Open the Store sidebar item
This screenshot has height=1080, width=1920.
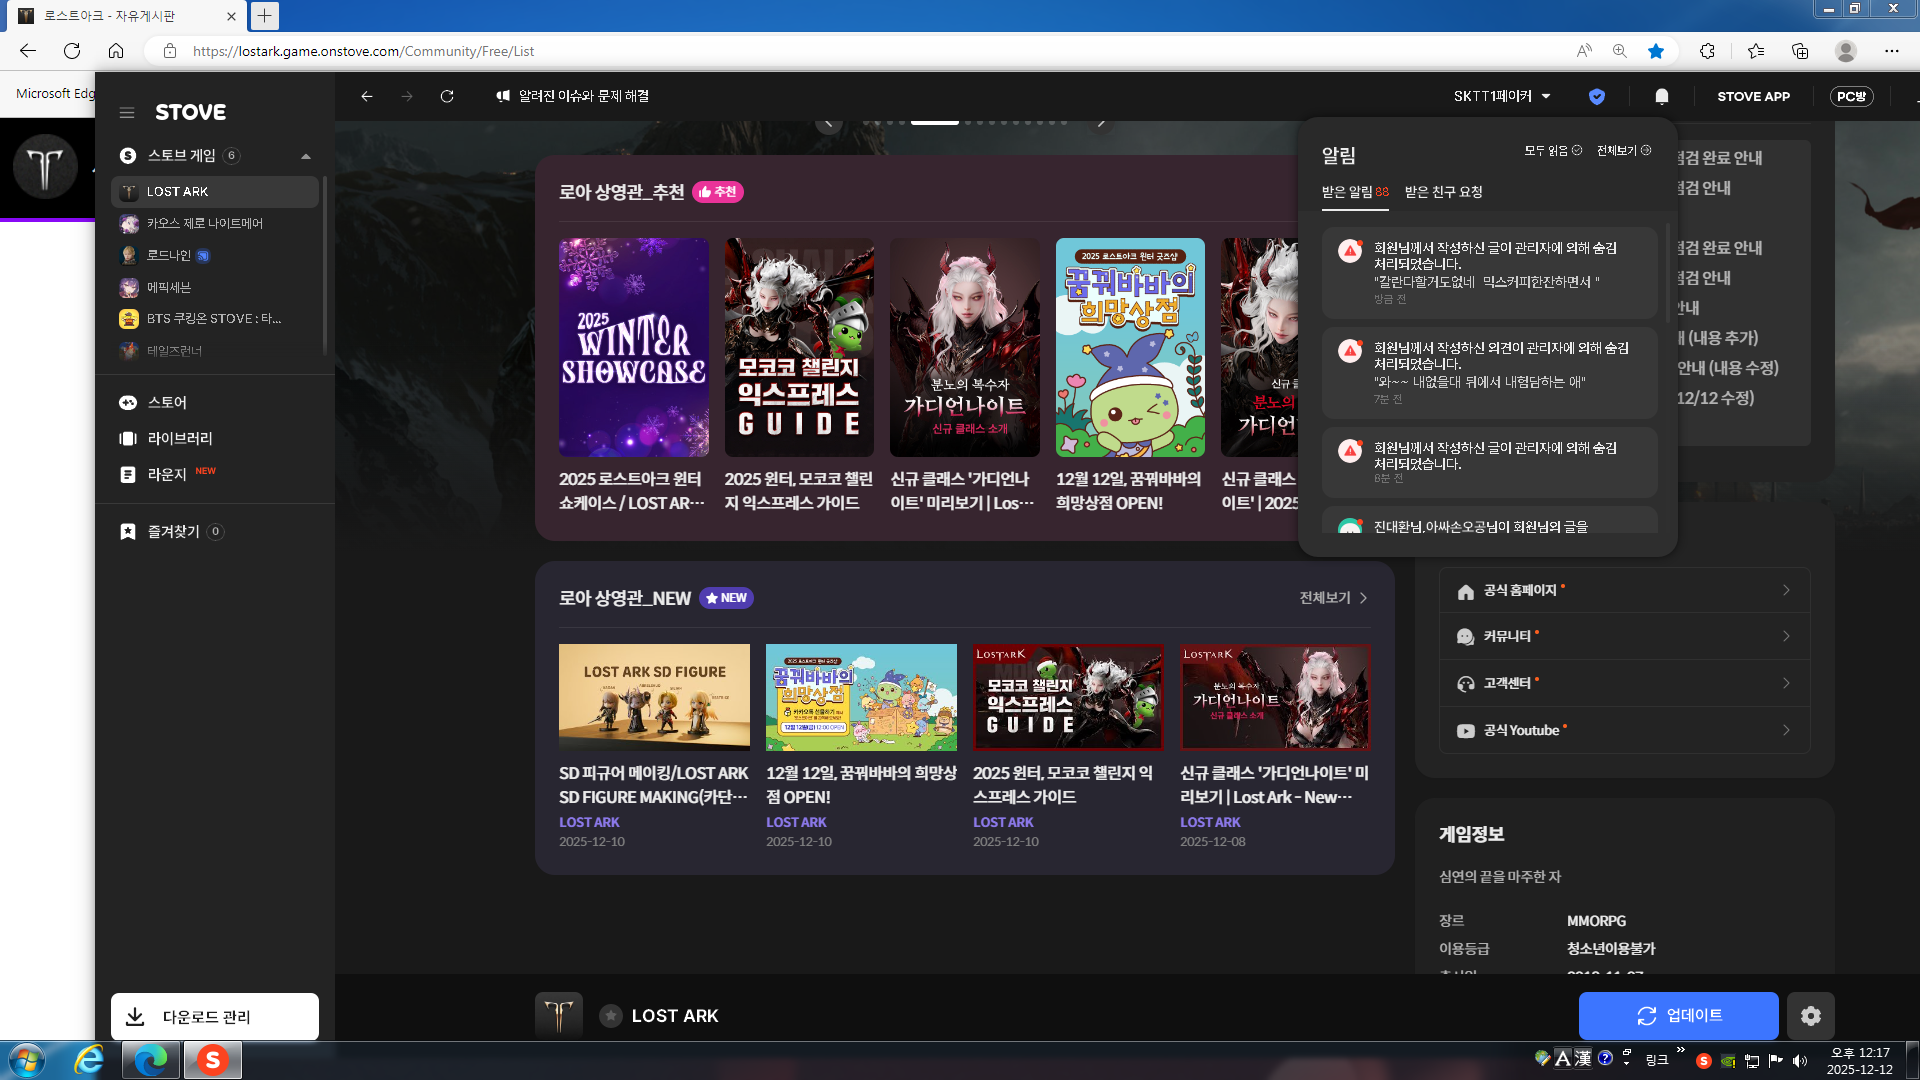(x=167, y=402)
